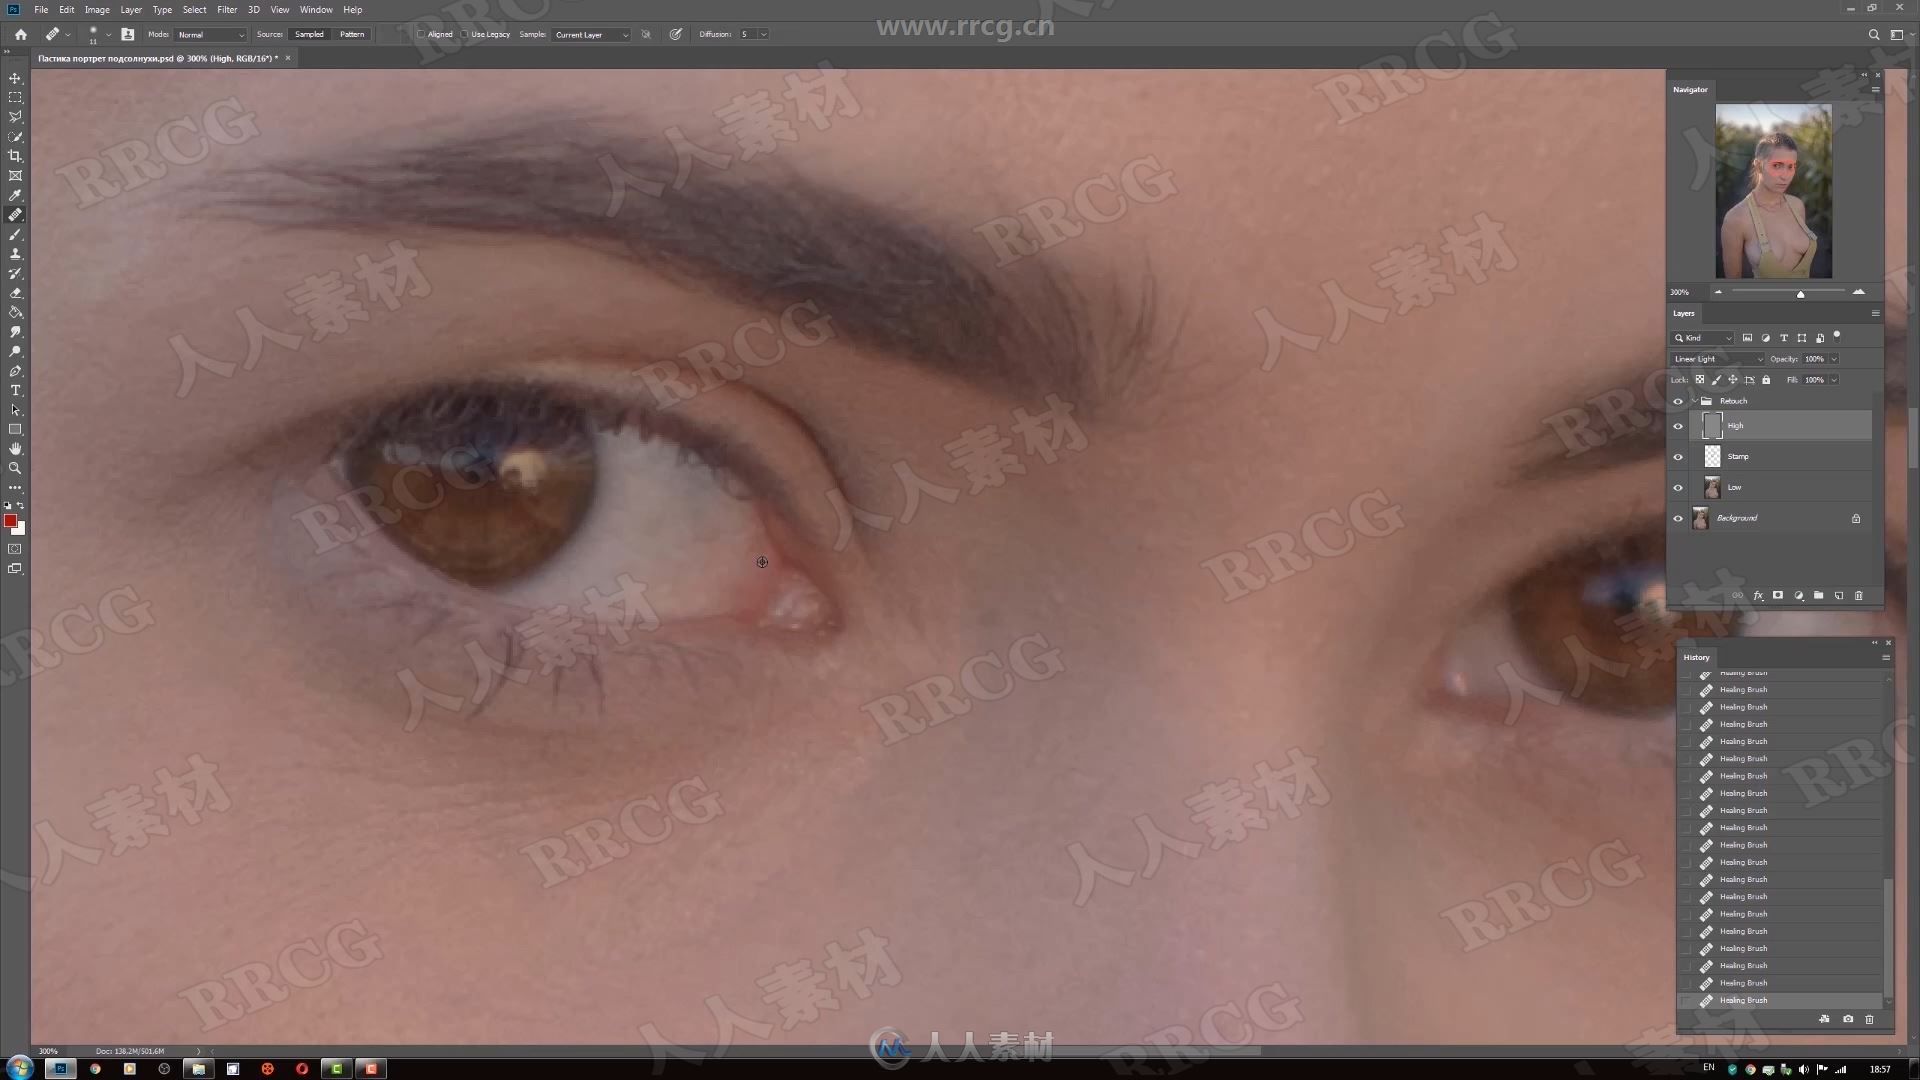Select the Lasso tool
This screenshot has height=1080, width=1920.
pos(15,117)
